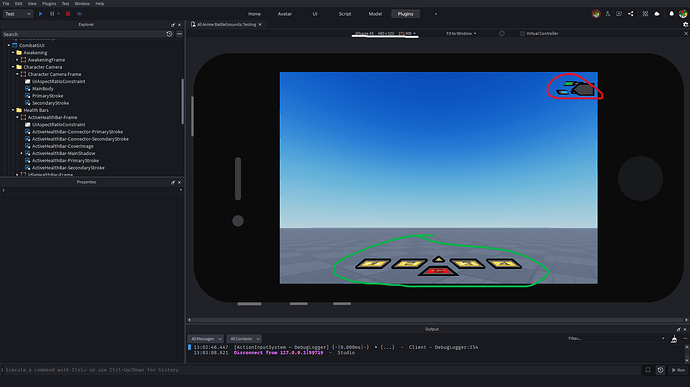Undock the Properties panel
This screenshot has width=690, height=387.
(173, 182)
